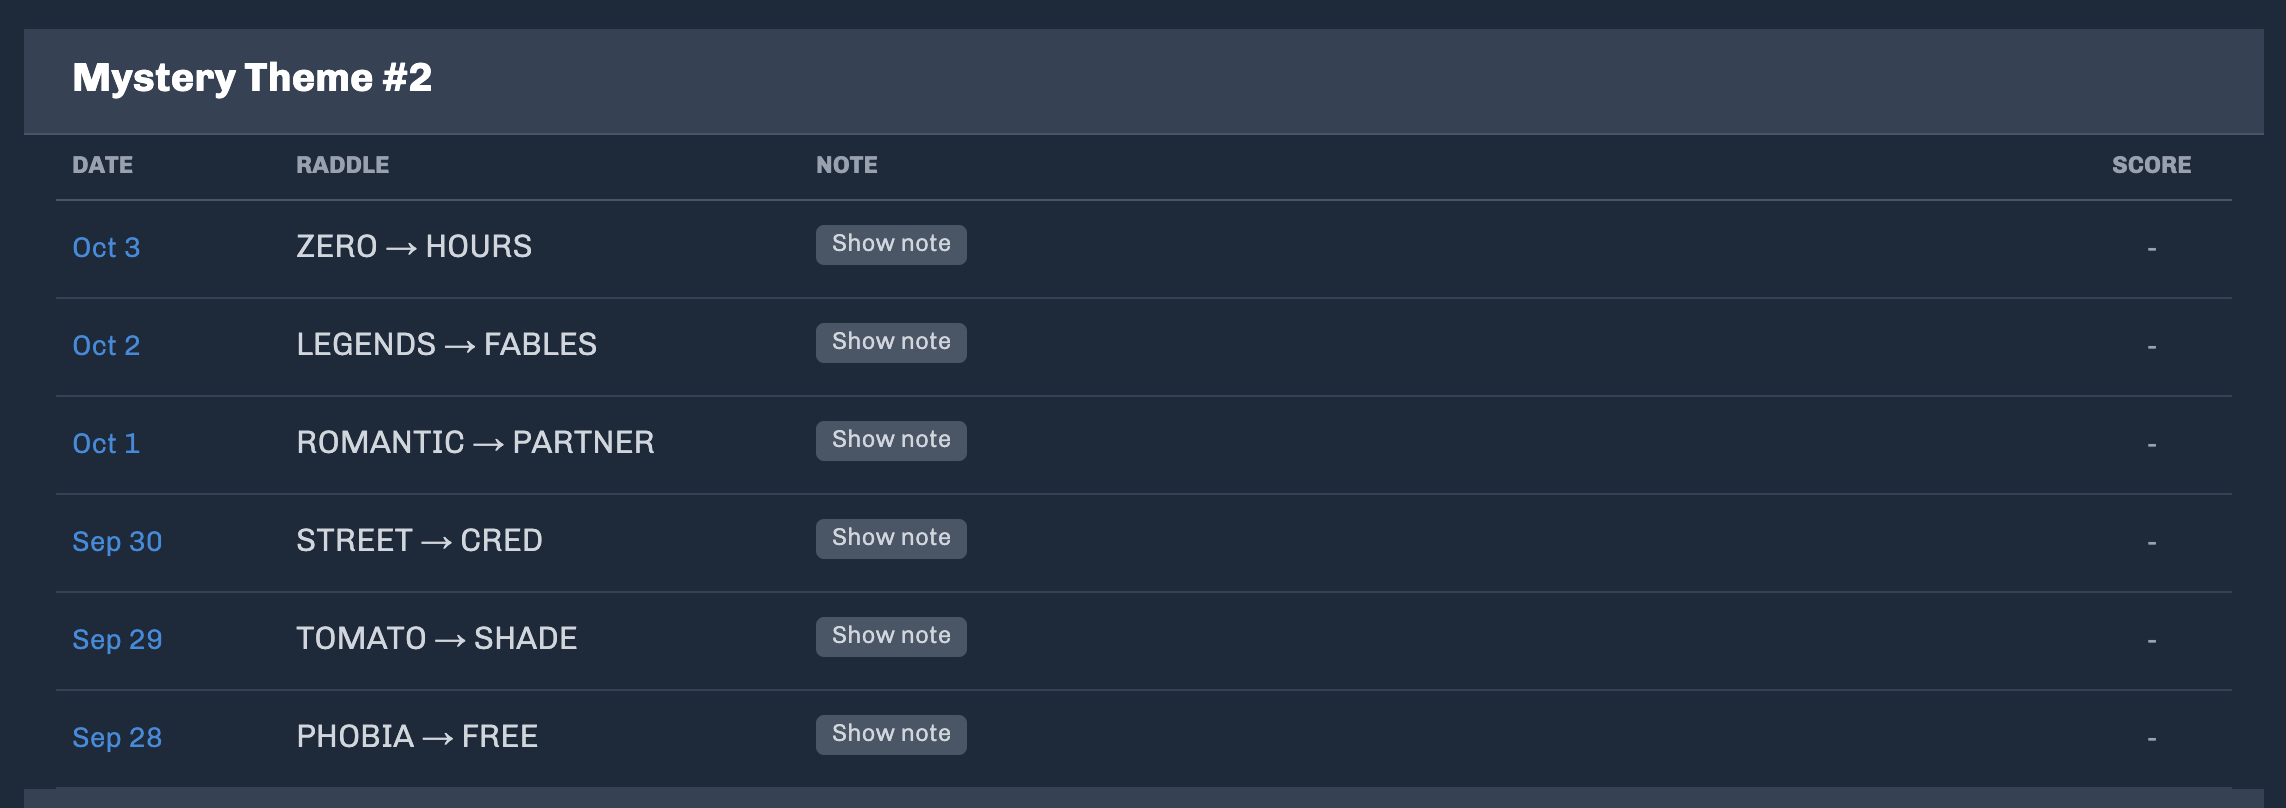This screenshot has height=808, width=2286.
Task: Click the ROMANTIC → PARTNER raddle title
Action: click(475, 442)
